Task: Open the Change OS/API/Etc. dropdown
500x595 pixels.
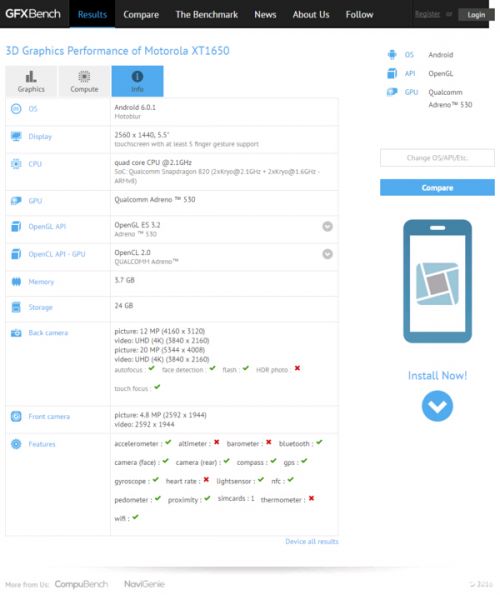Action: coord(437,158)
